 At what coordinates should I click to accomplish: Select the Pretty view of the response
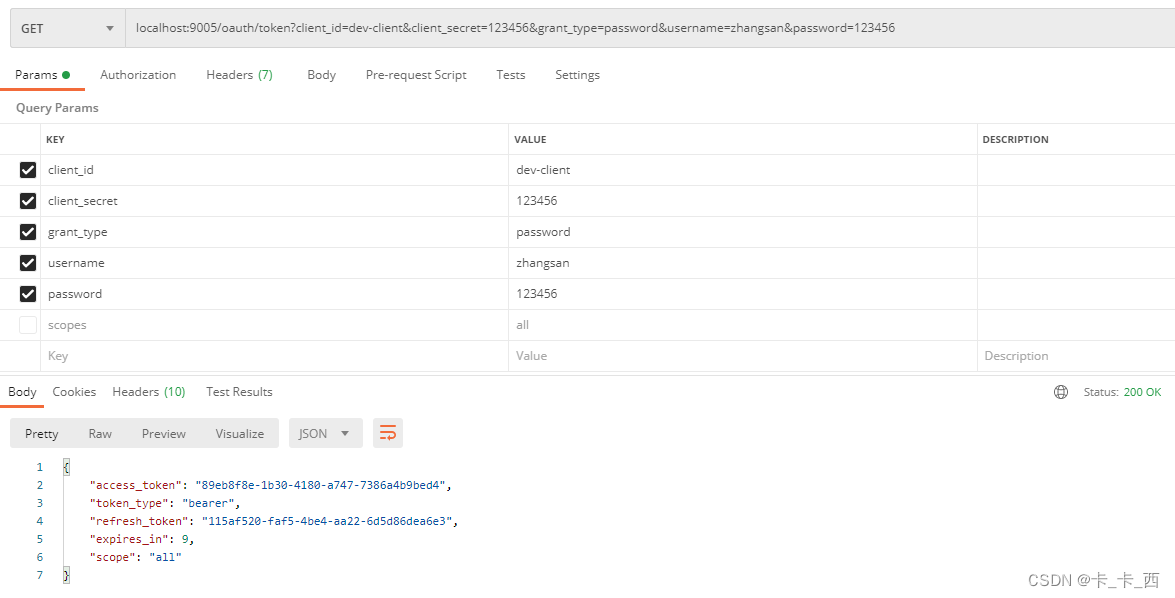point(41,433)
